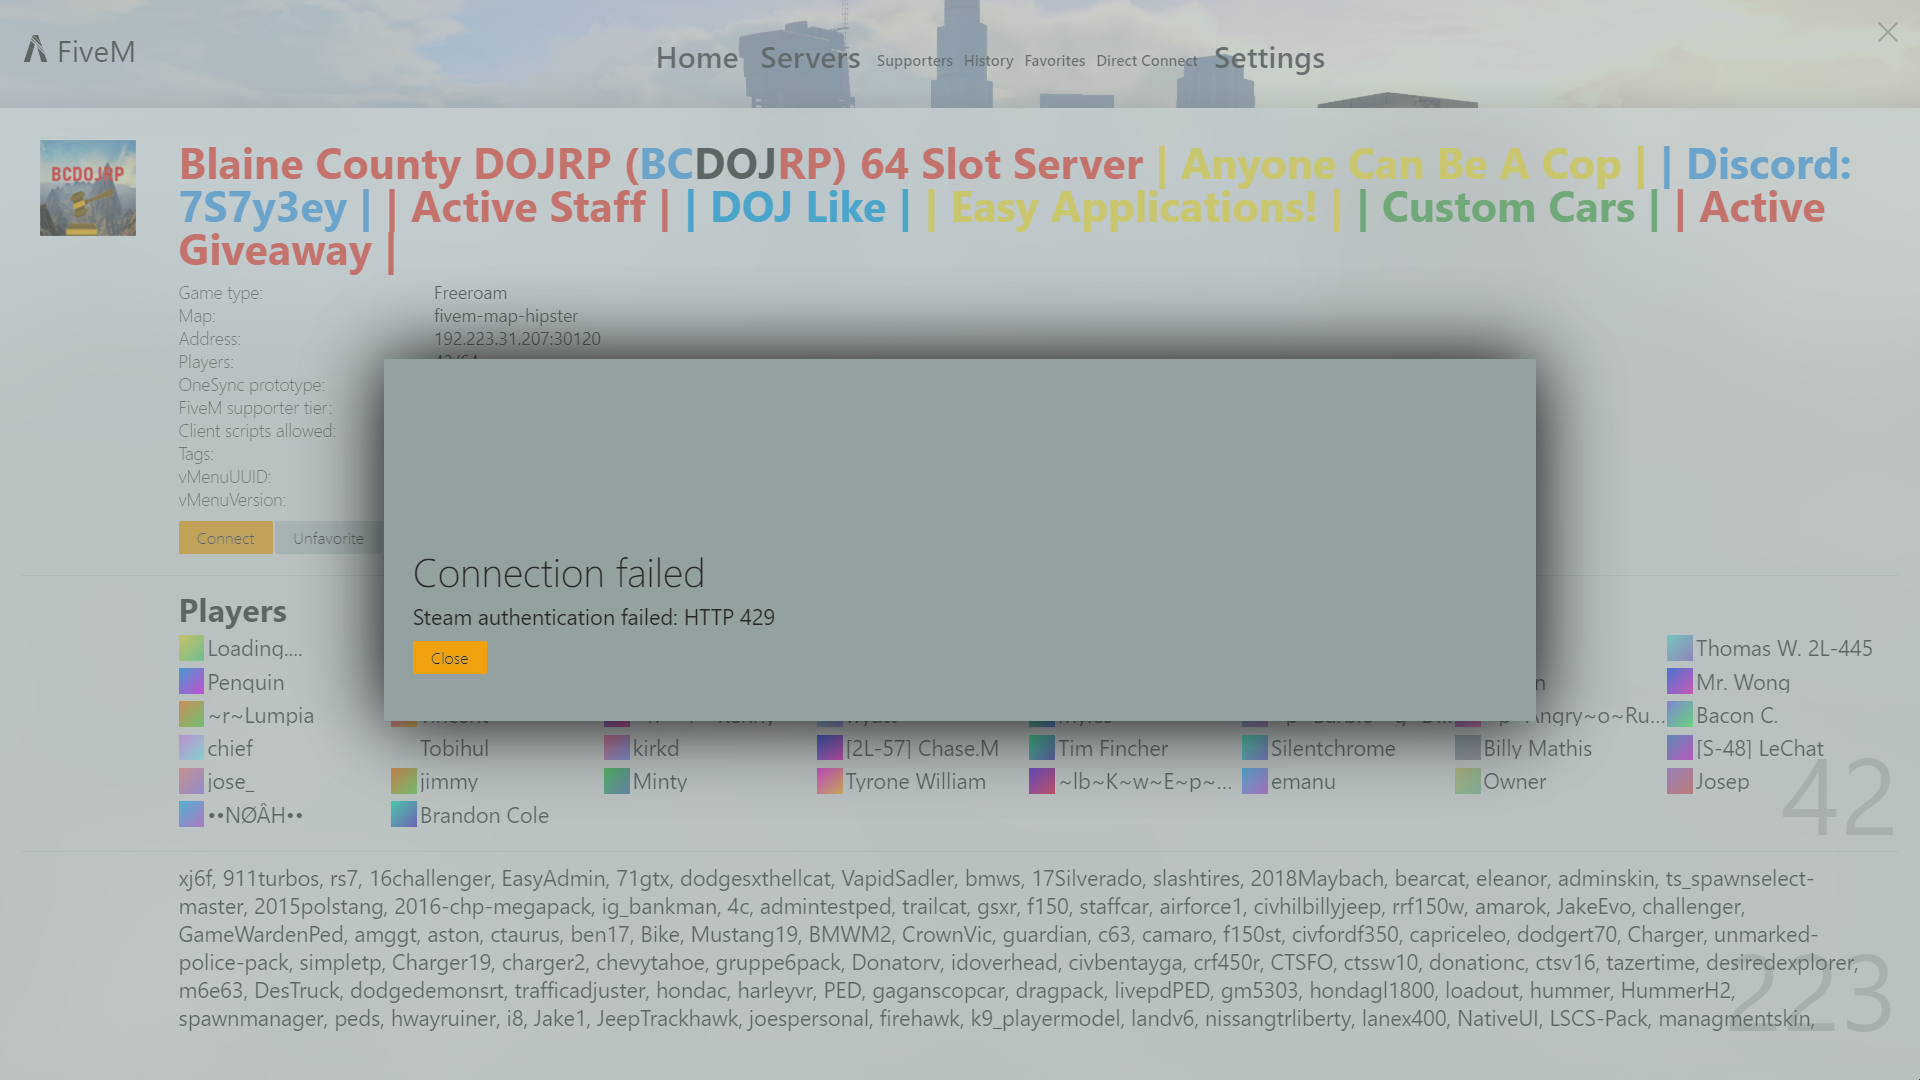
Task: Open the Direct Connect tab
Action: click(1147, 61)
